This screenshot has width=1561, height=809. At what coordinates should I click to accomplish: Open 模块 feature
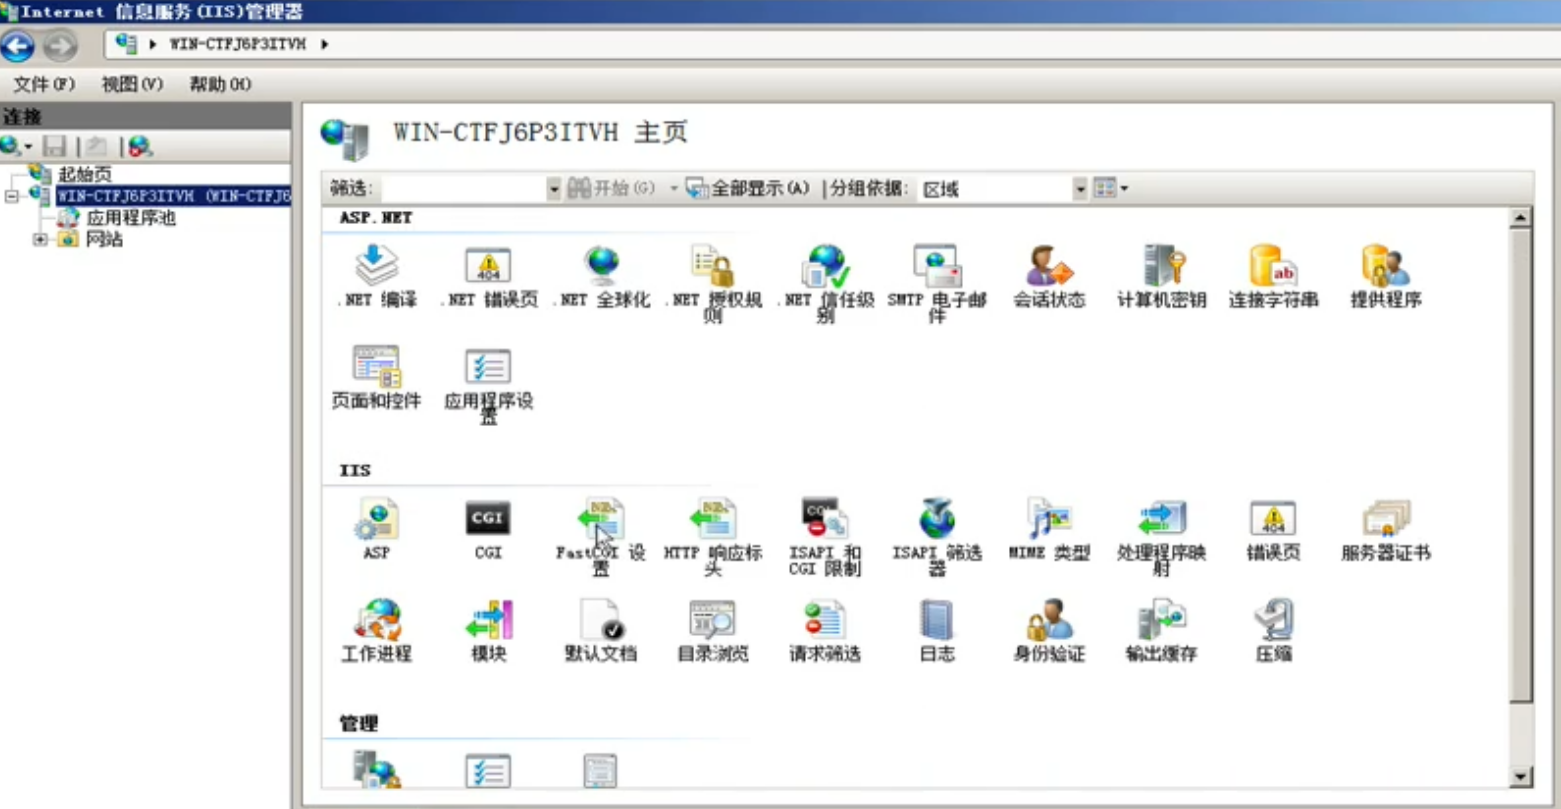488,630
